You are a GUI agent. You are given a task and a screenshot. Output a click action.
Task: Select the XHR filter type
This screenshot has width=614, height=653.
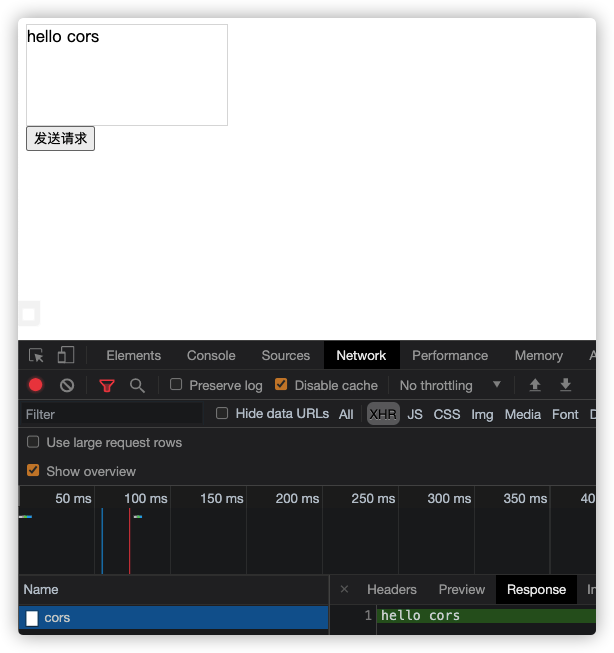(383, 414)
